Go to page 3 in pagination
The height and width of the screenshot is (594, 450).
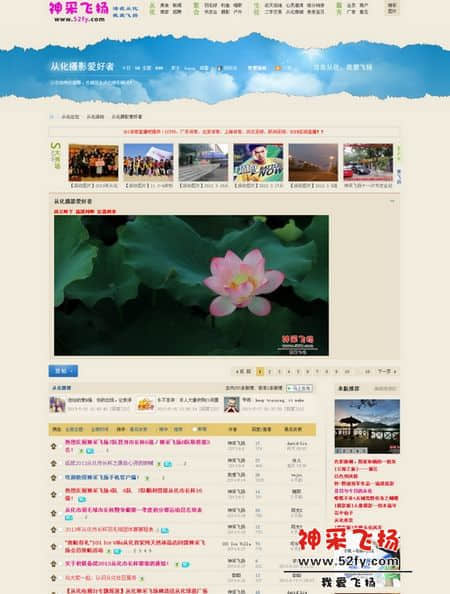tap(279, 372)
